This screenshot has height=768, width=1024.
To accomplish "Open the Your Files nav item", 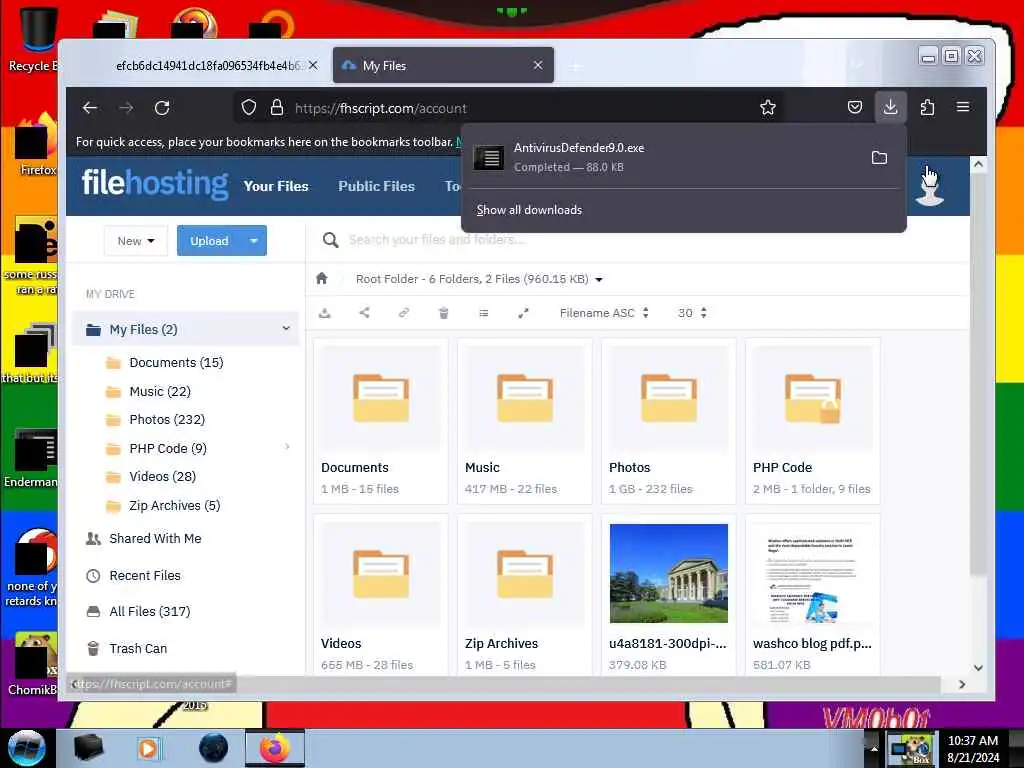I will tap(276, 186).
